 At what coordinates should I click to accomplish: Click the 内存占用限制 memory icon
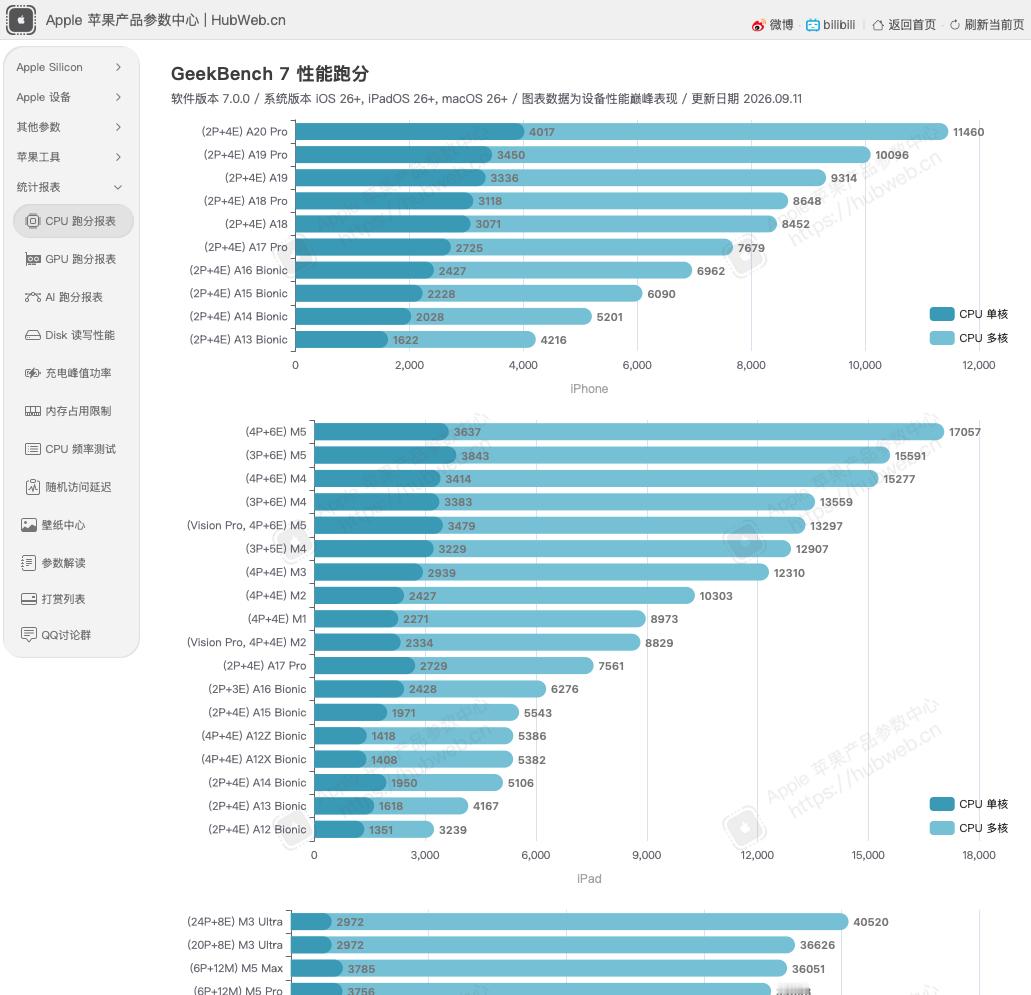pos(32,411)
